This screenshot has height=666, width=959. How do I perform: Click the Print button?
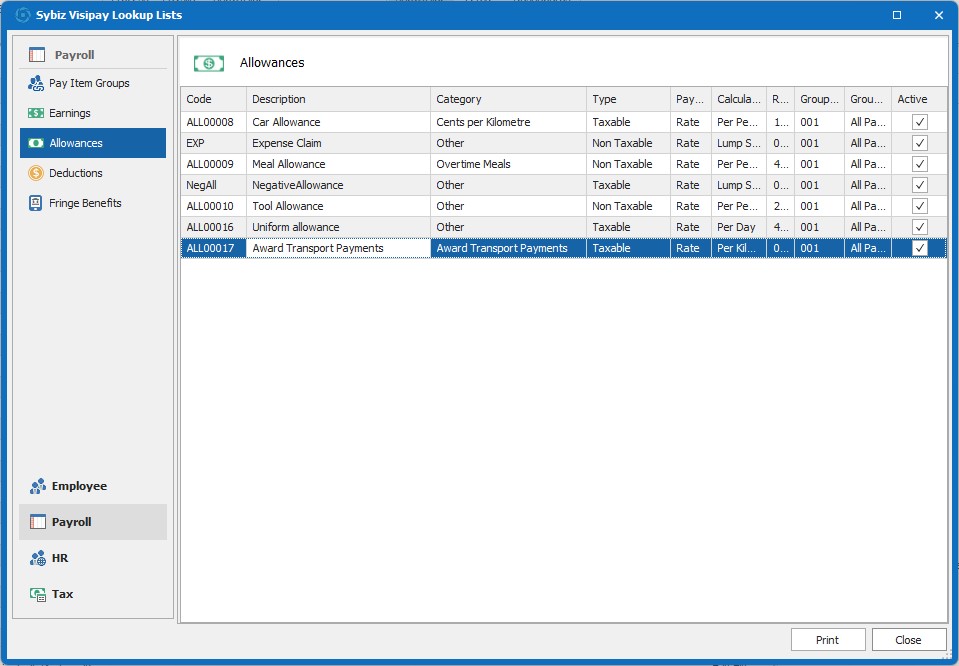coord(828,640)
